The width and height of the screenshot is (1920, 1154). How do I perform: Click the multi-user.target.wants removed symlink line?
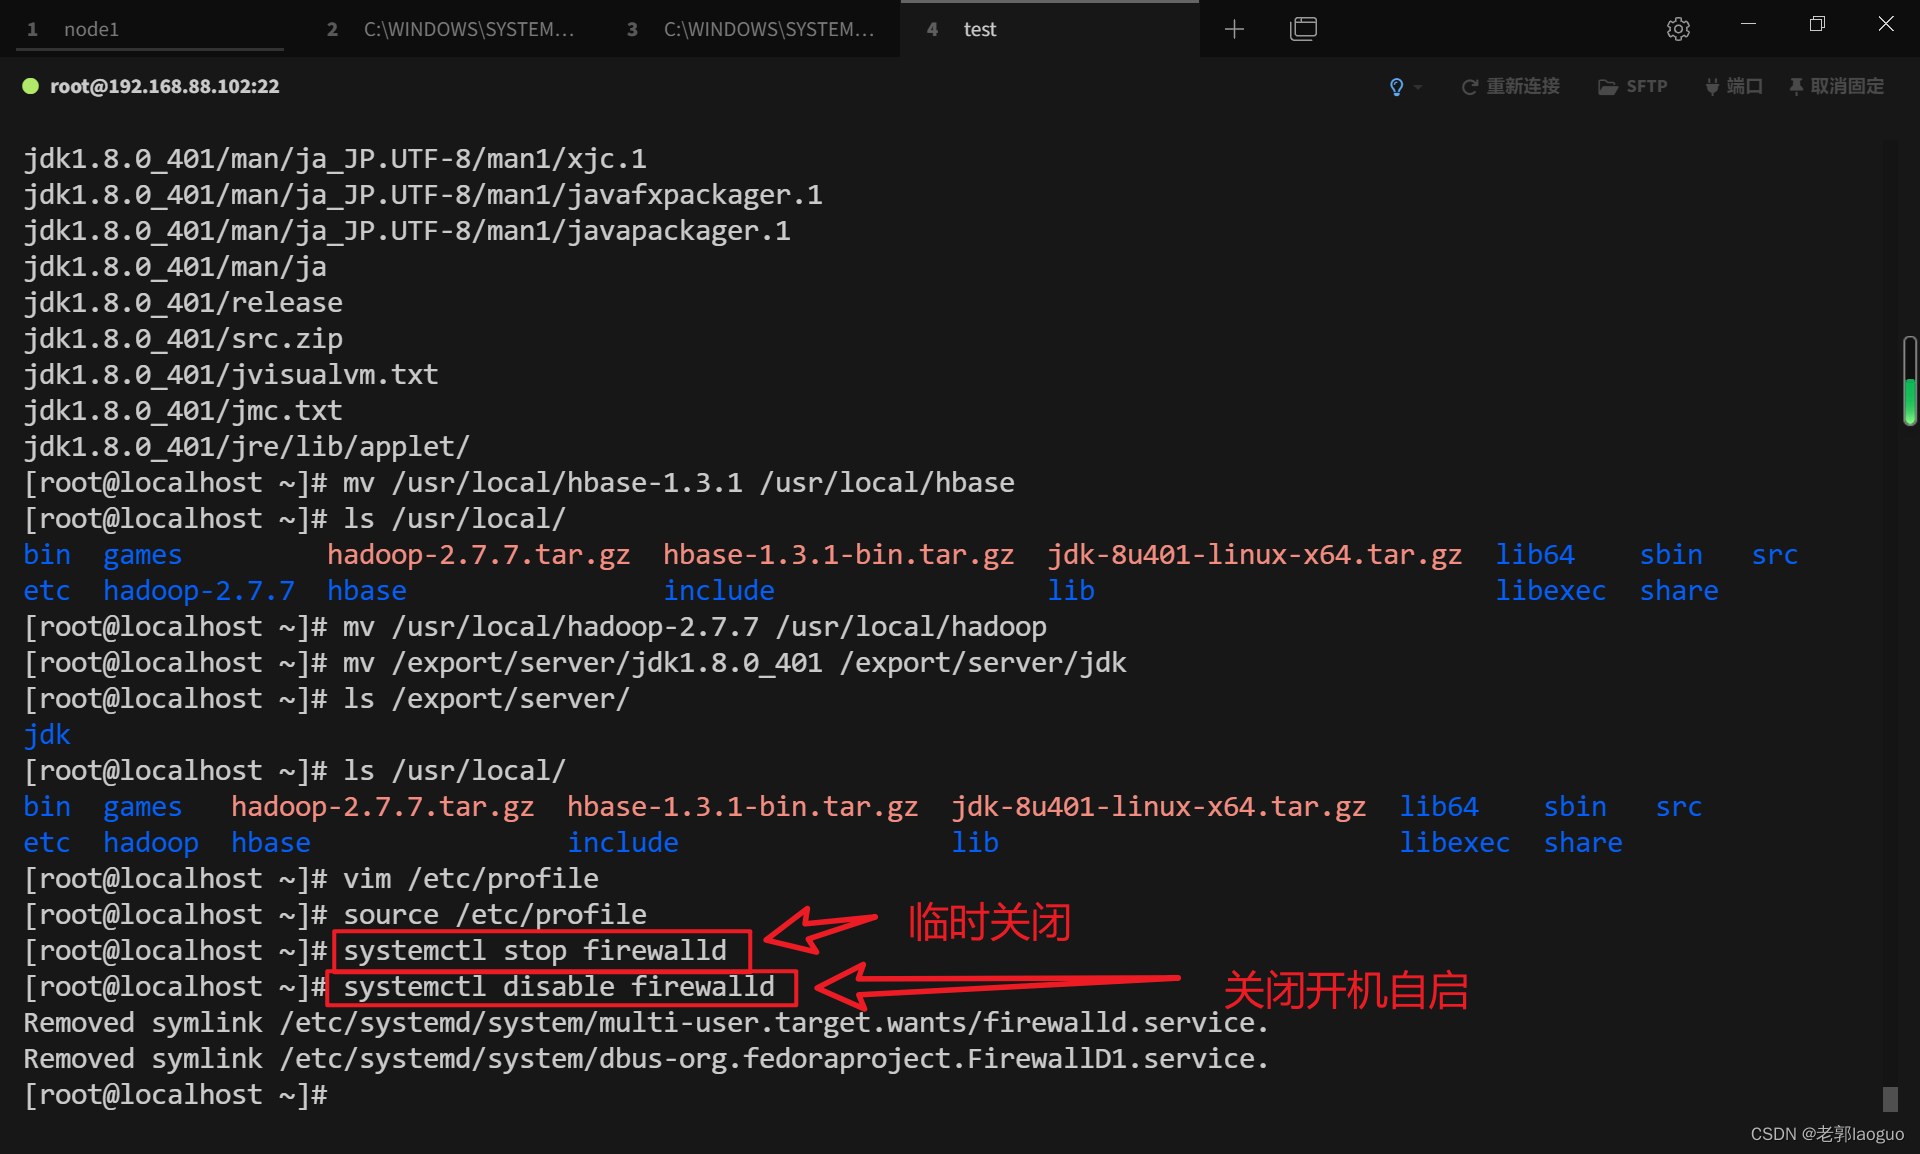646,1022
